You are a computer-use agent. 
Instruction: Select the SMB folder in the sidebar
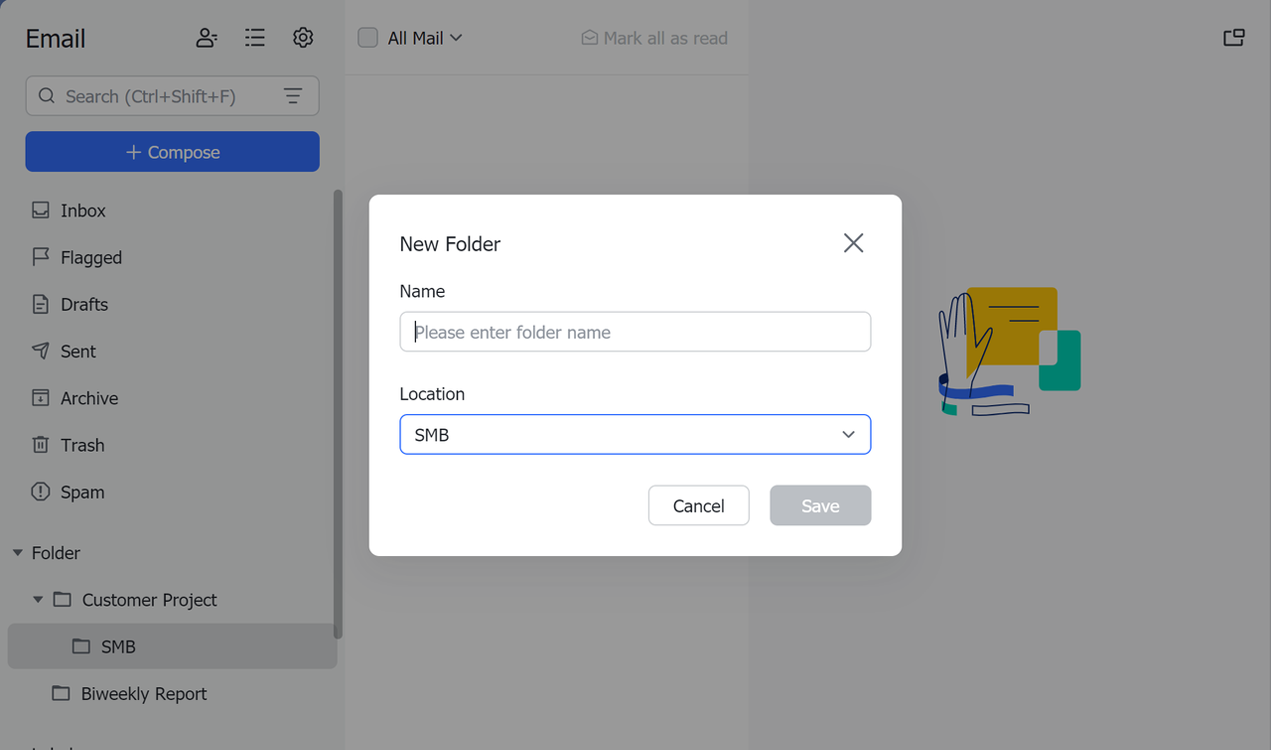point(117,646)
